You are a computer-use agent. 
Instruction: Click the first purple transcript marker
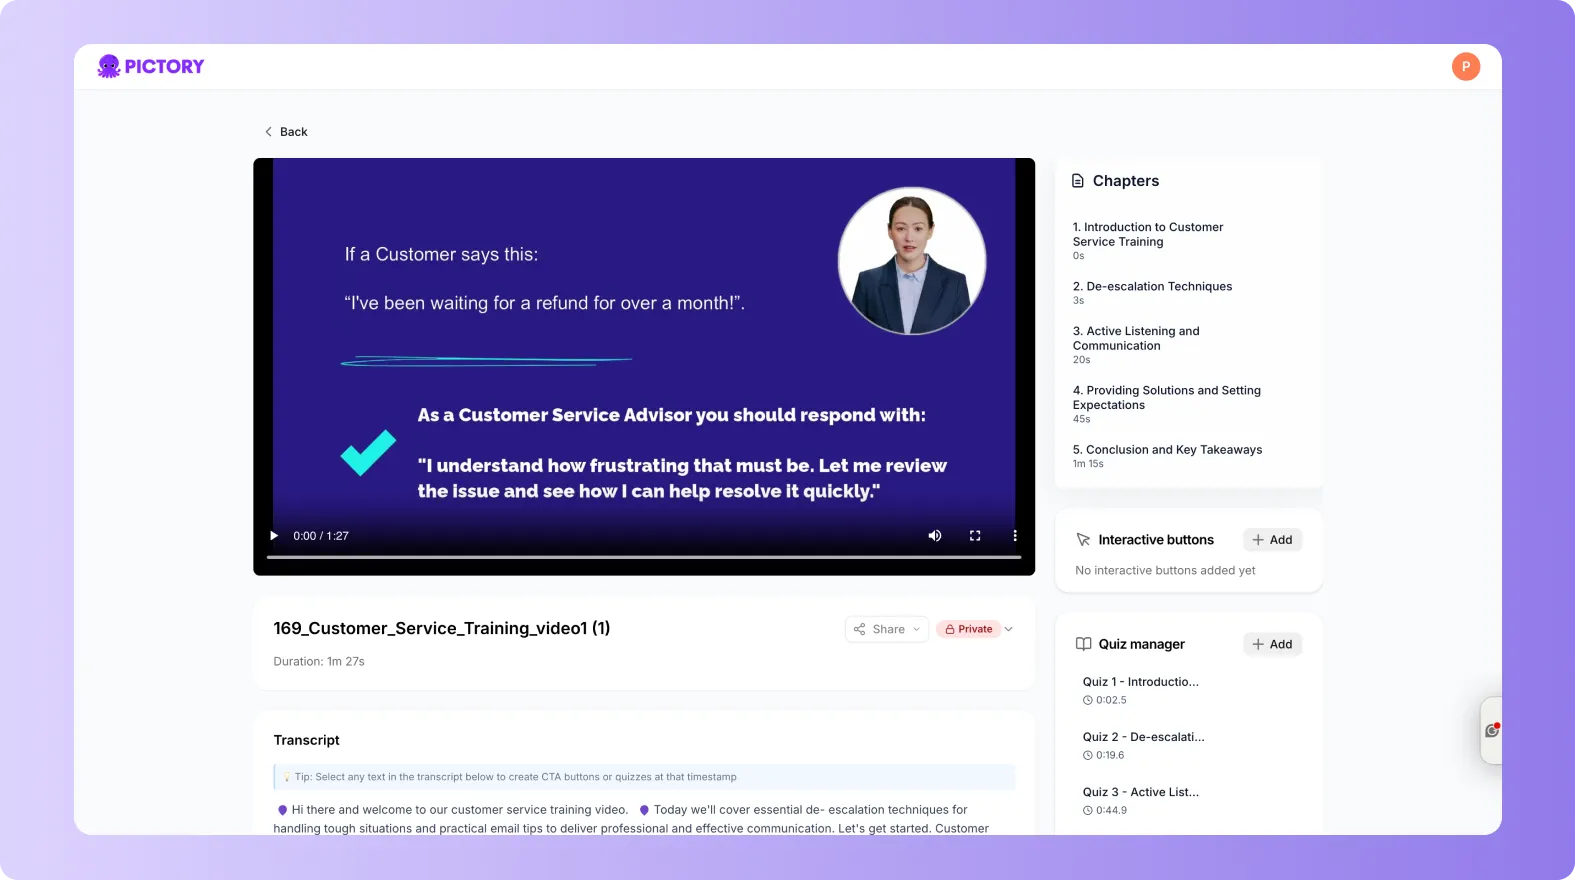pos(282,810)
